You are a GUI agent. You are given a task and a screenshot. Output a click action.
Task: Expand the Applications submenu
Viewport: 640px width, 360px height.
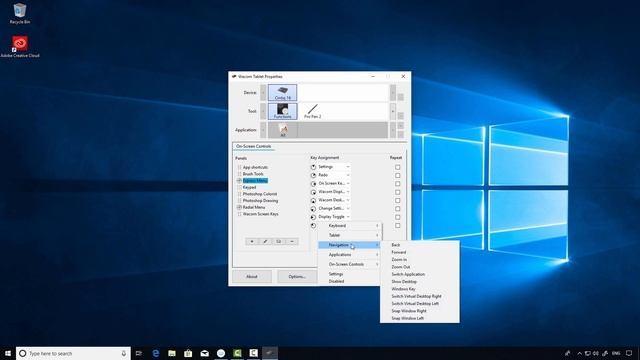349,255
